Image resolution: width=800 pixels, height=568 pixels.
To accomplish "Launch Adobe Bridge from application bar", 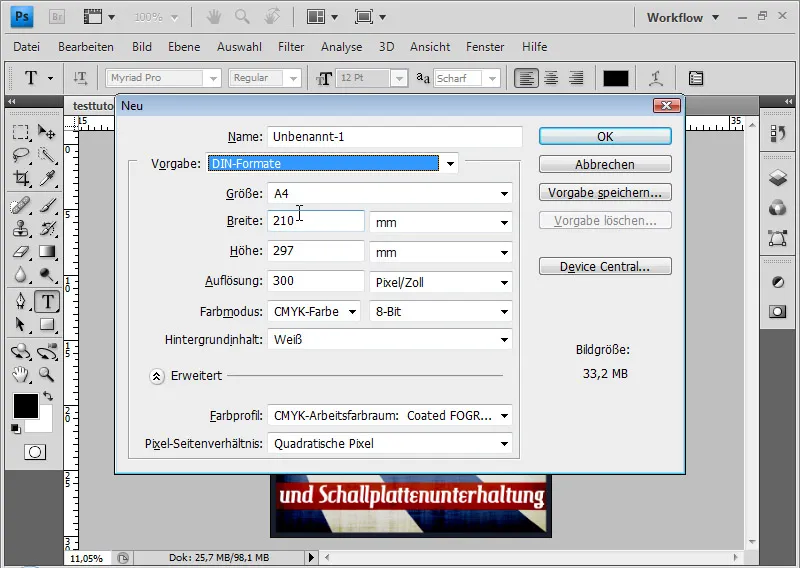I will click(x=57, y=17).
